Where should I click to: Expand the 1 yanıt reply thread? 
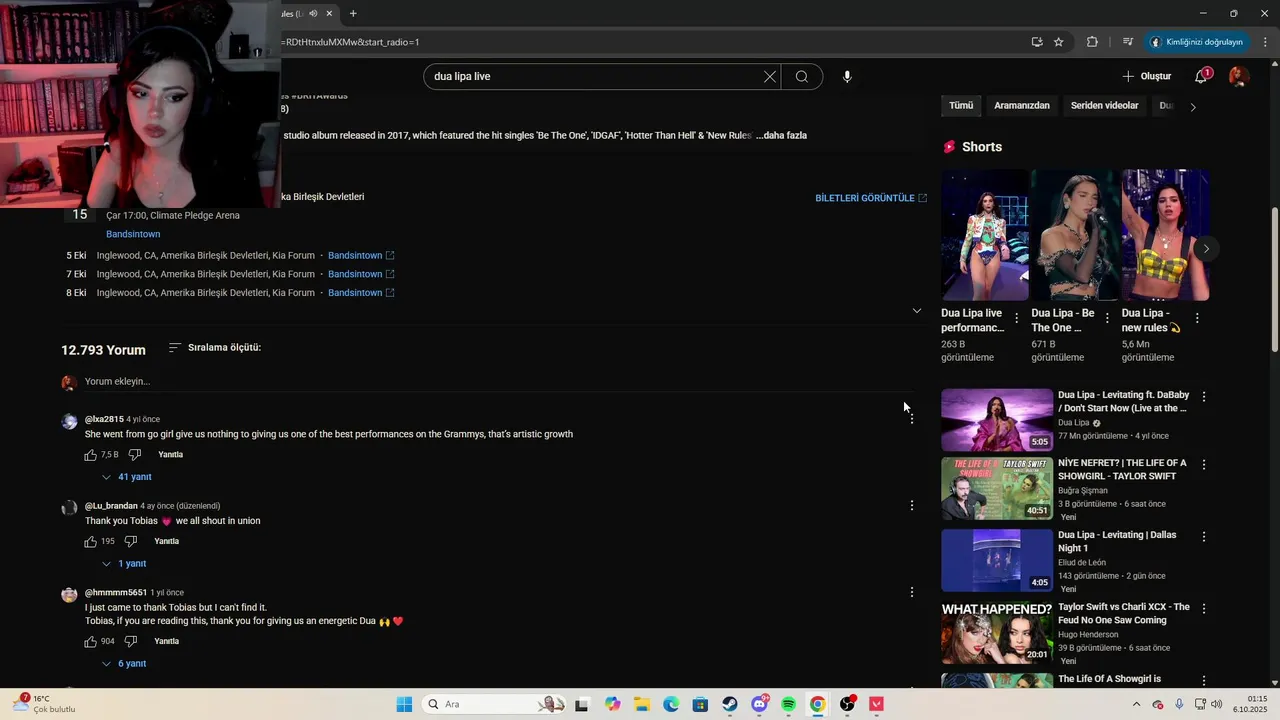(x=125, y=564)
